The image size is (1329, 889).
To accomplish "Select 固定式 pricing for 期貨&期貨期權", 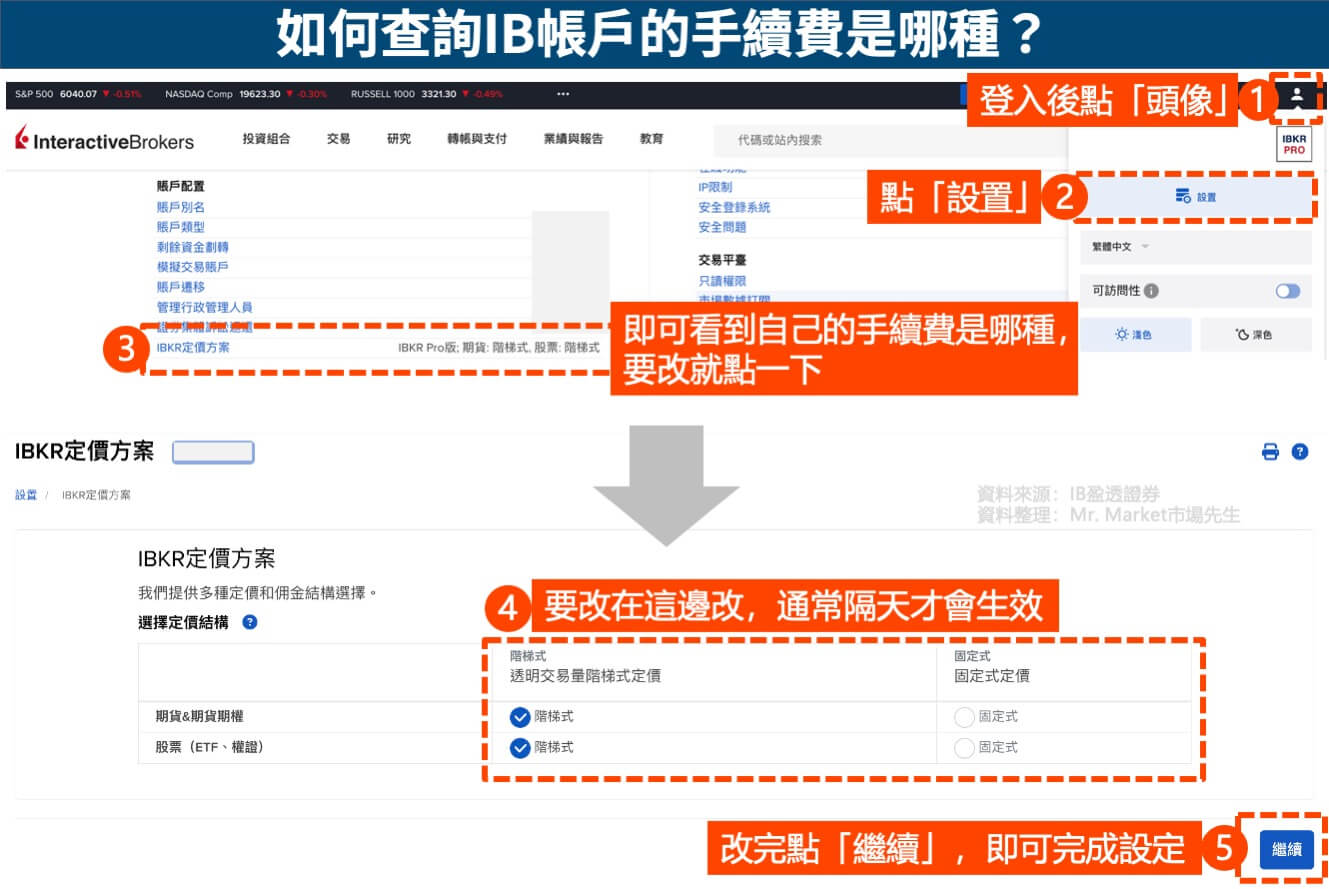I will tap(960, 716).
